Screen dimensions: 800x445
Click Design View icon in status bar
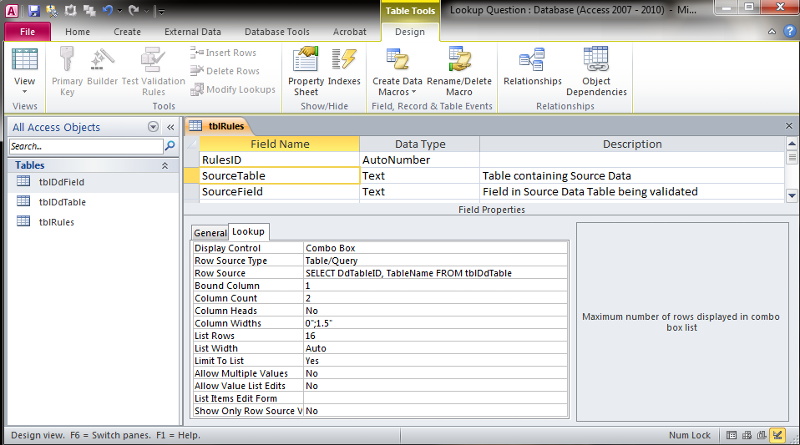[x=778, y=435]
